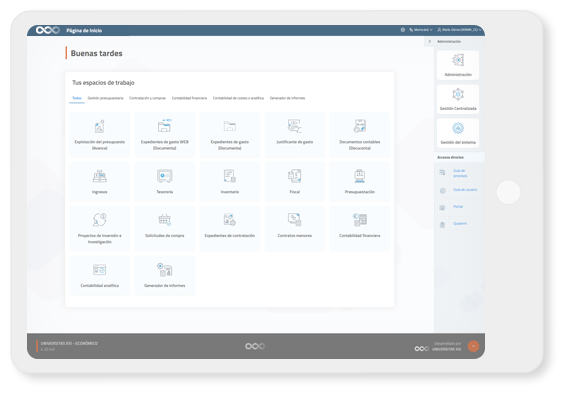Open Documentos contables (Docuconta) icon
Image resolution: width=564 pixels, height=394 pixels.
(x=360, y=126)
